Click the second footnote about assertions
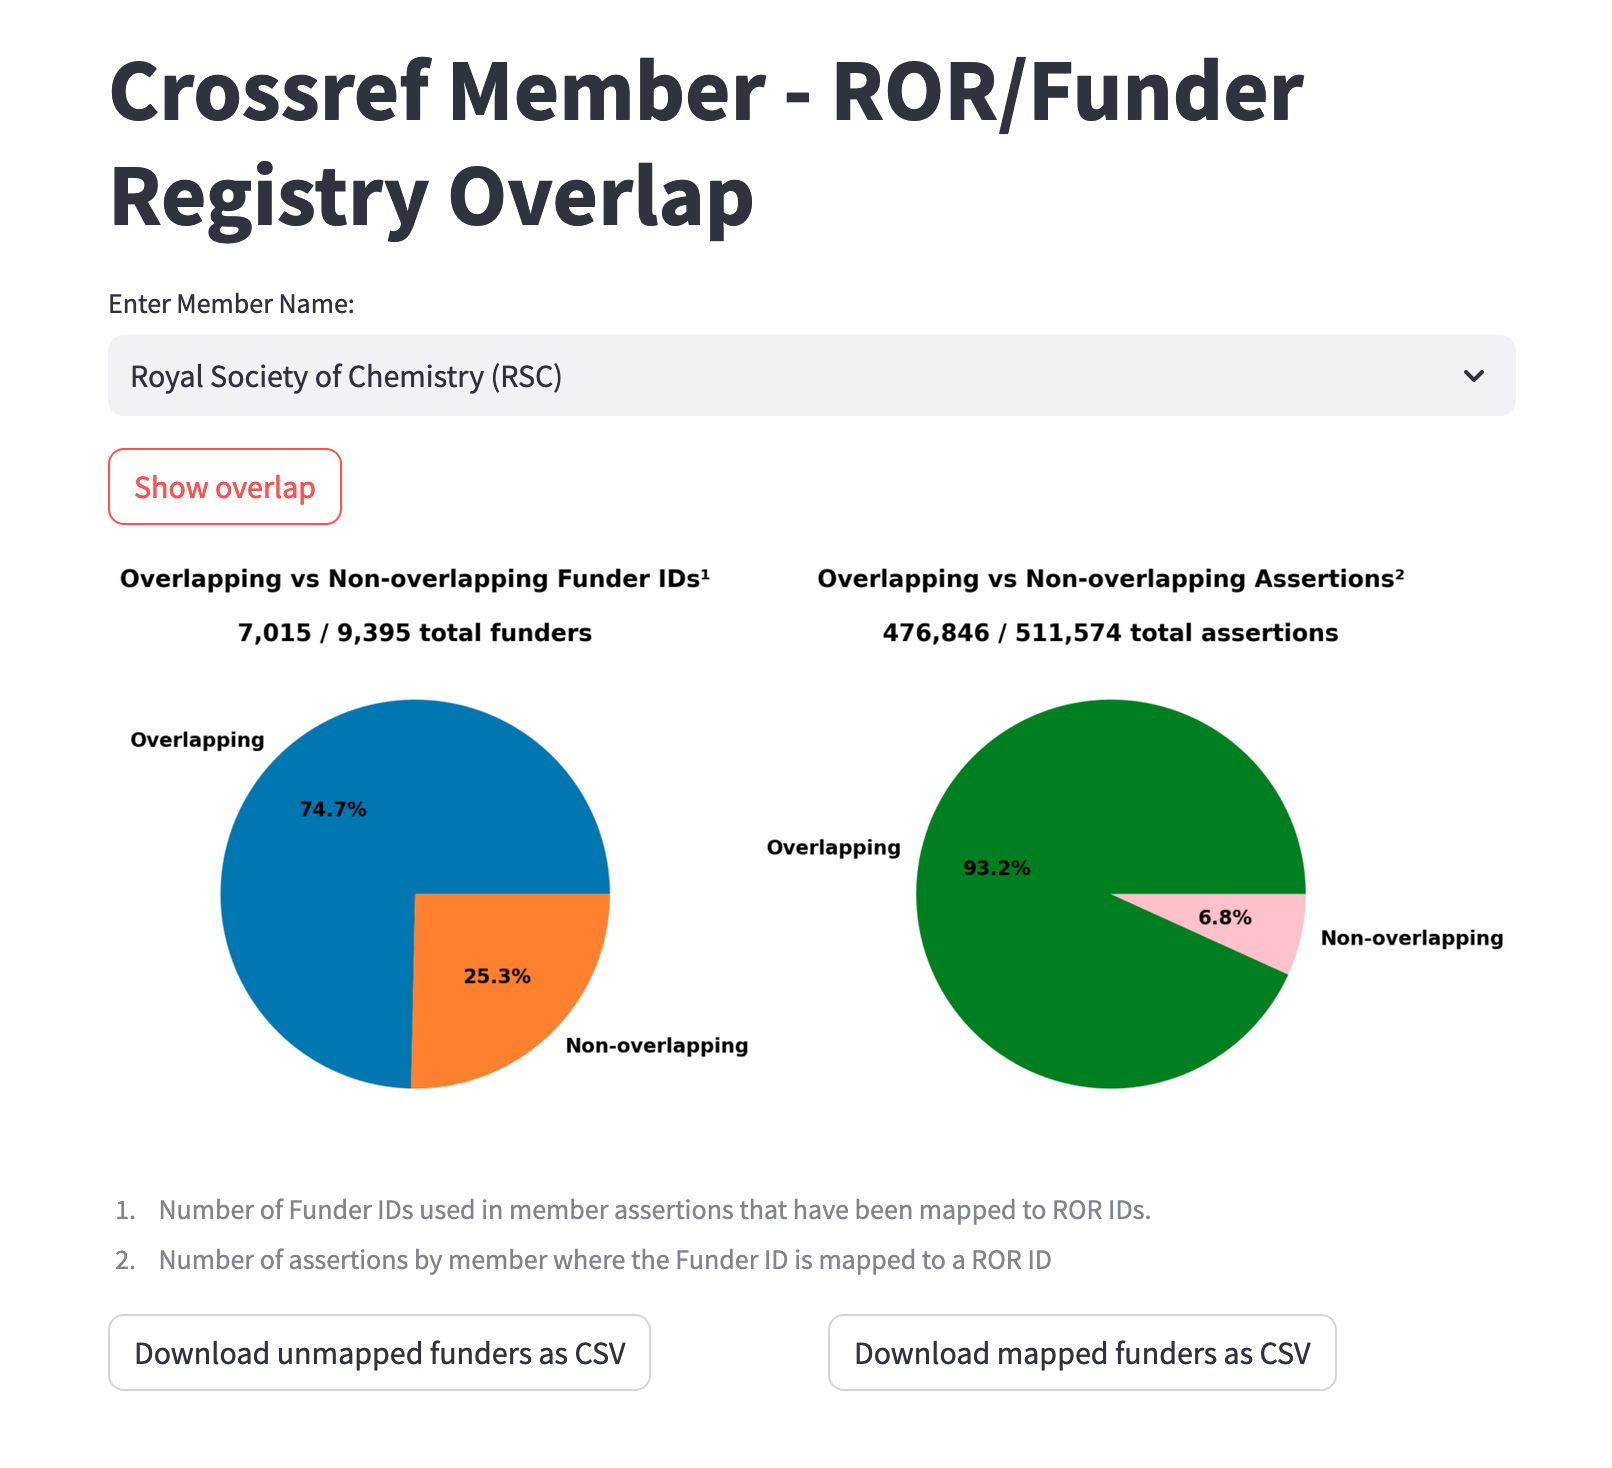1612x1468 pixels. pos(604,1260)
